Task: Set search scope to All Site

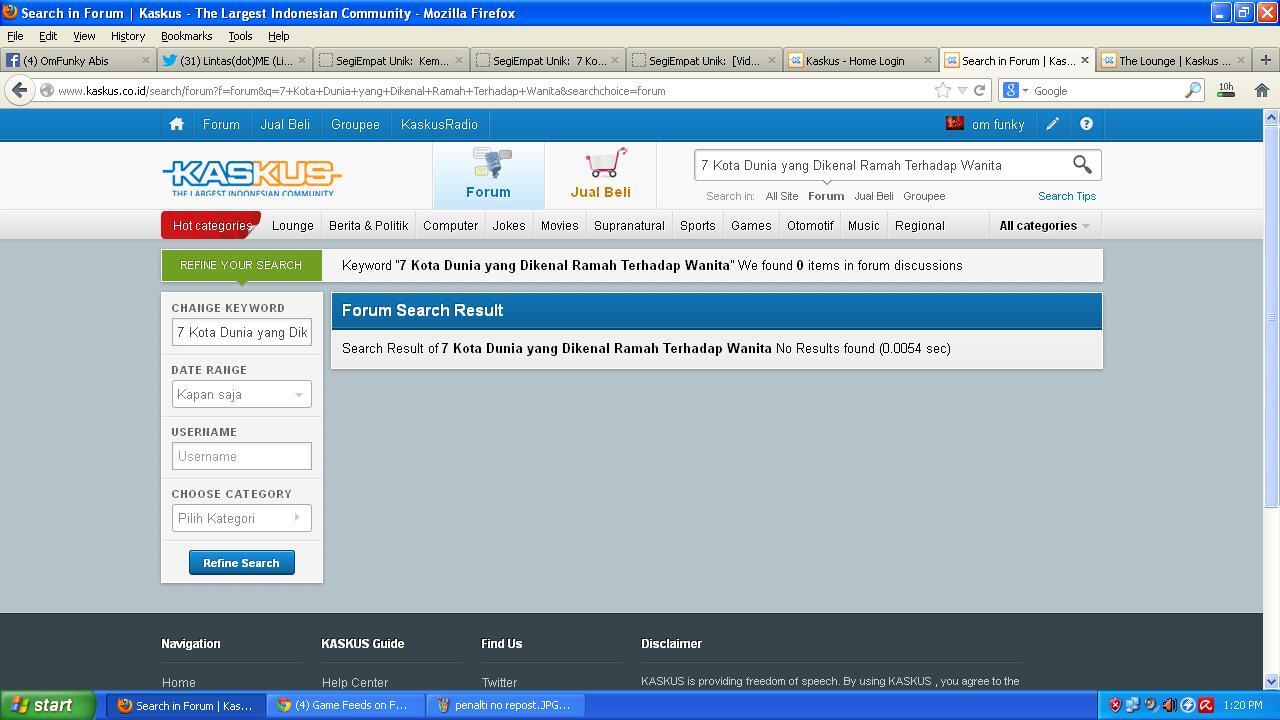Action: 782,196
